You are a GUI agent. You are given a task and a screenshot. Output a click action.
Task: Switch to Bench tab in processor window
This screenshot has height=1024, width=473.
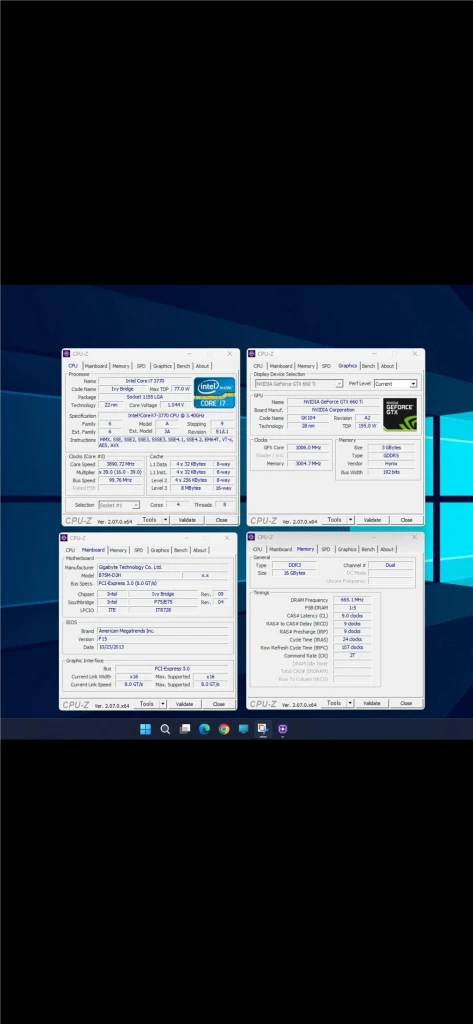coord(184,366)
